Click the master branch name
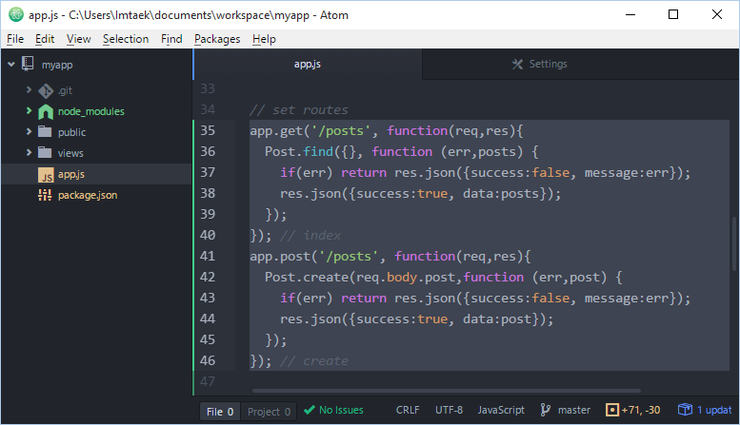This screenshot has width=740, height=425. [x=574, y=410]
